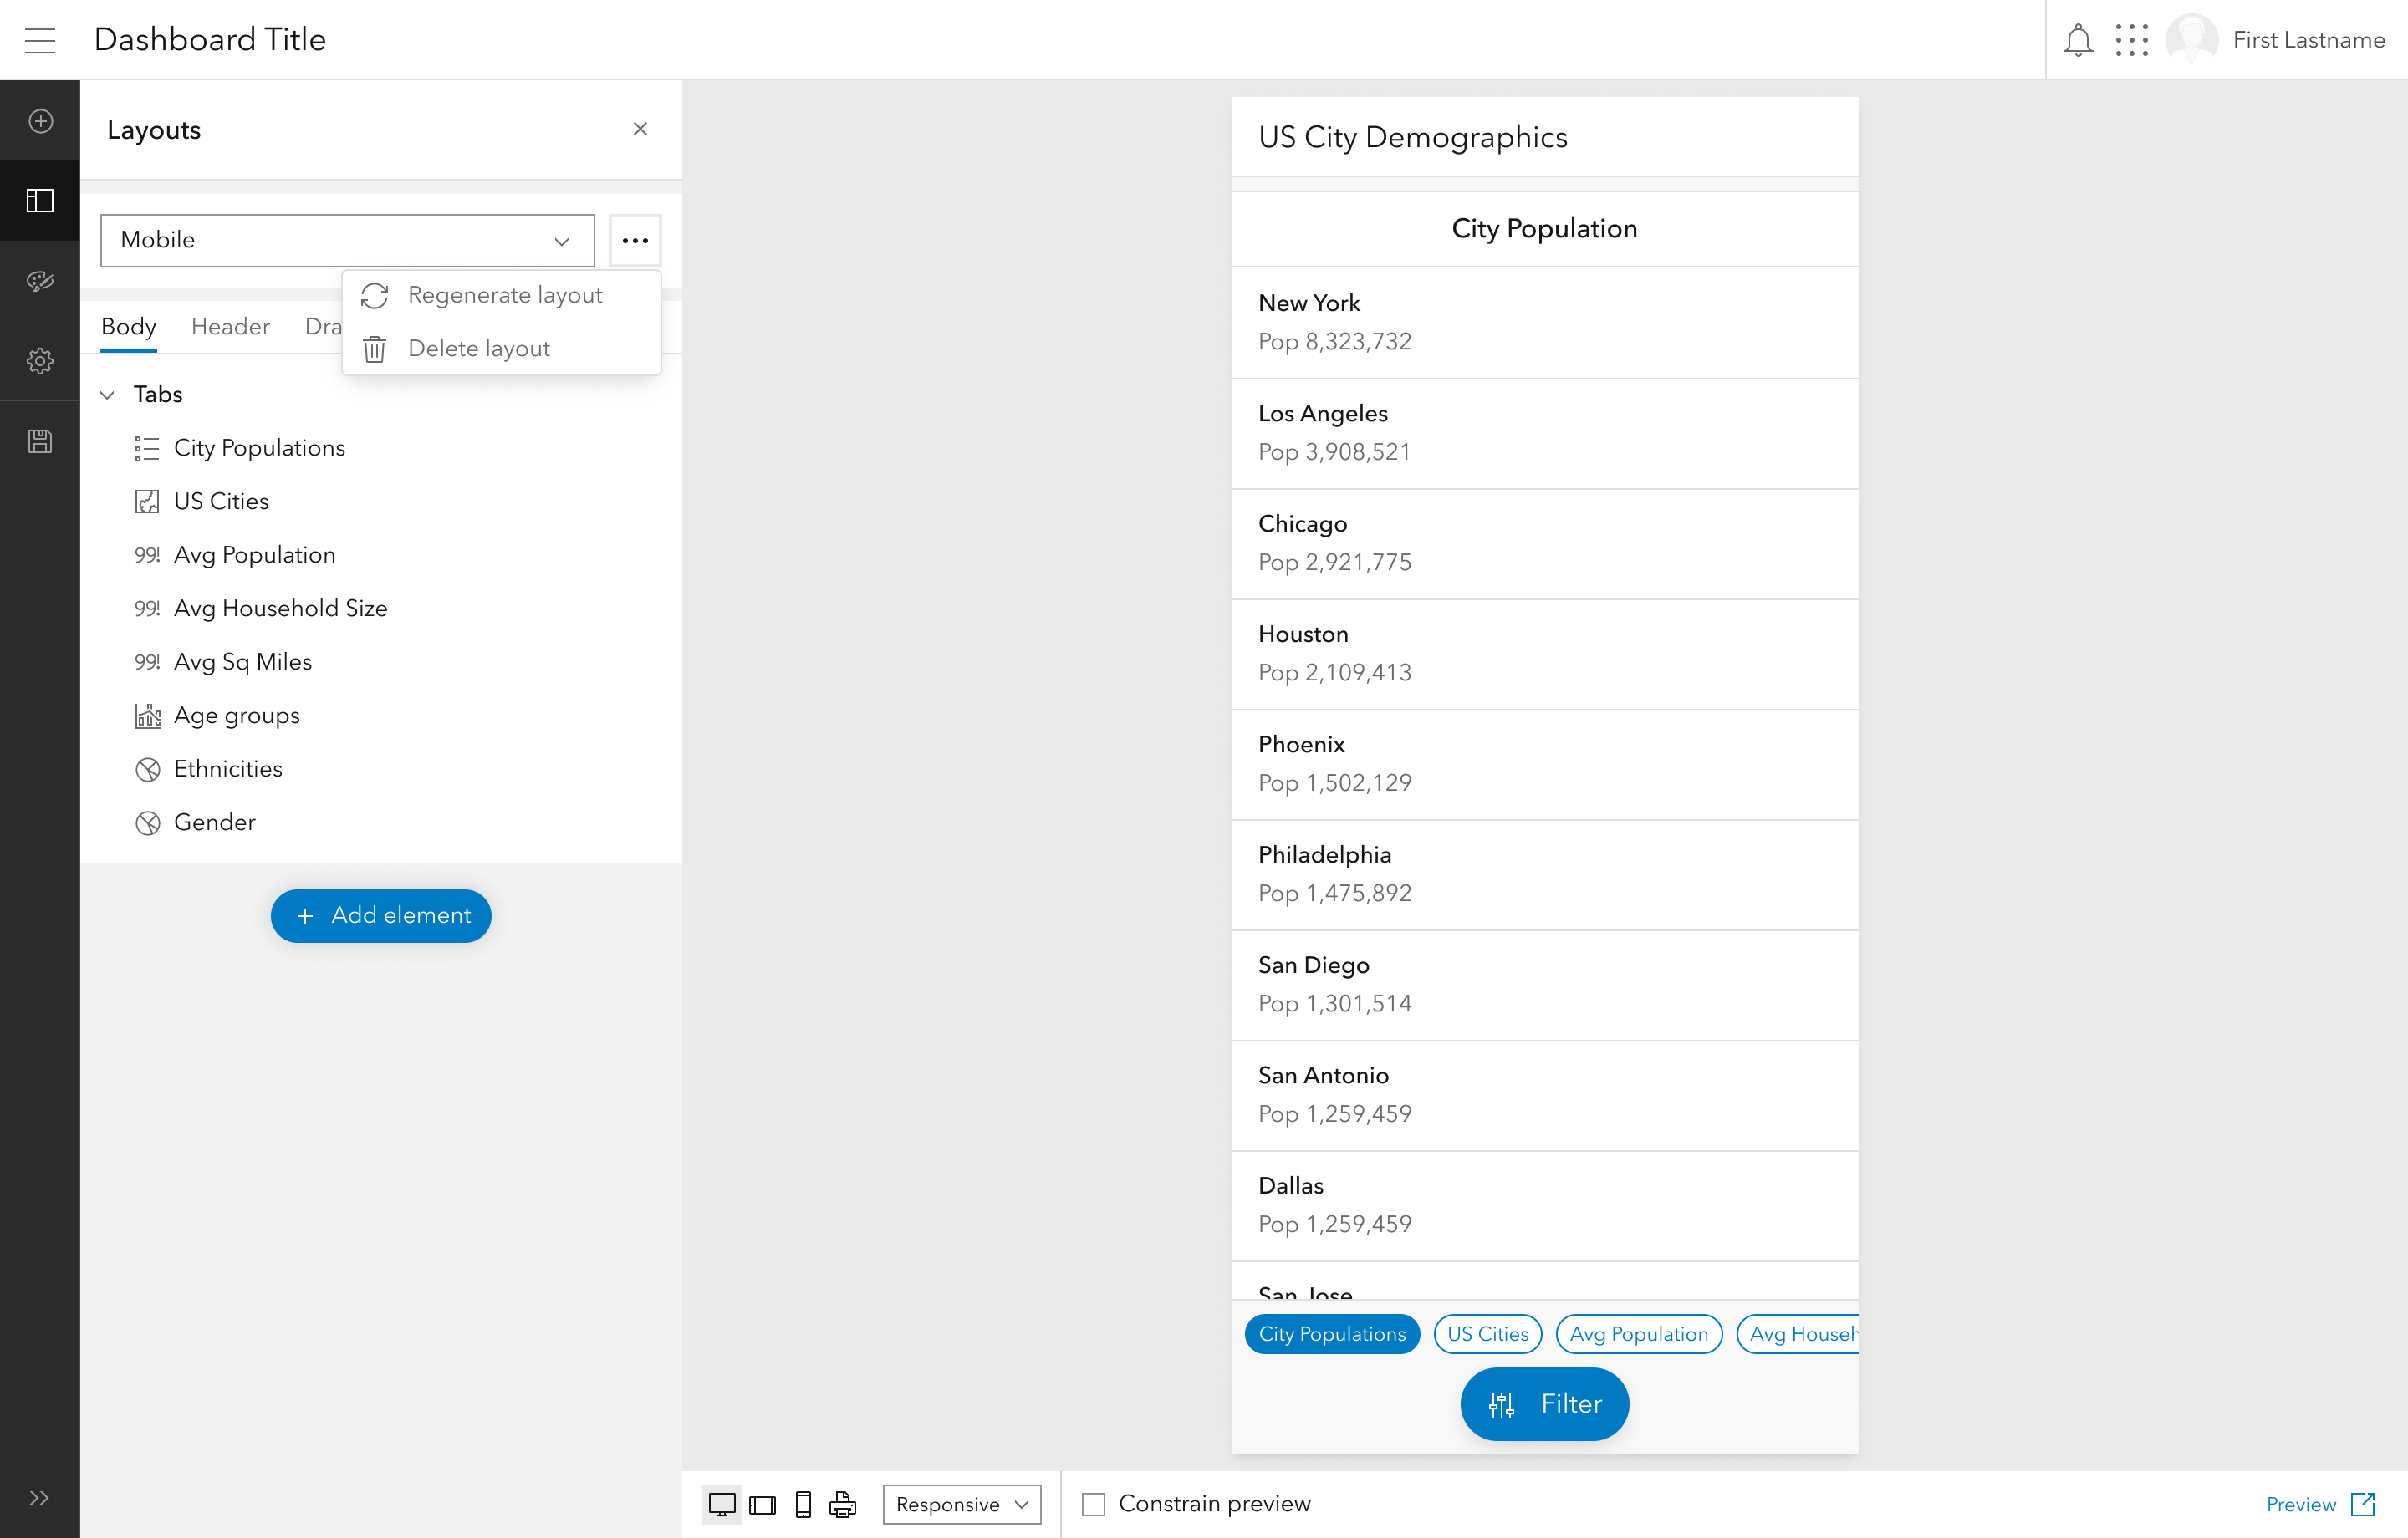
Task: Click the save disk sidebar icon
Action: tap(40, 441)
